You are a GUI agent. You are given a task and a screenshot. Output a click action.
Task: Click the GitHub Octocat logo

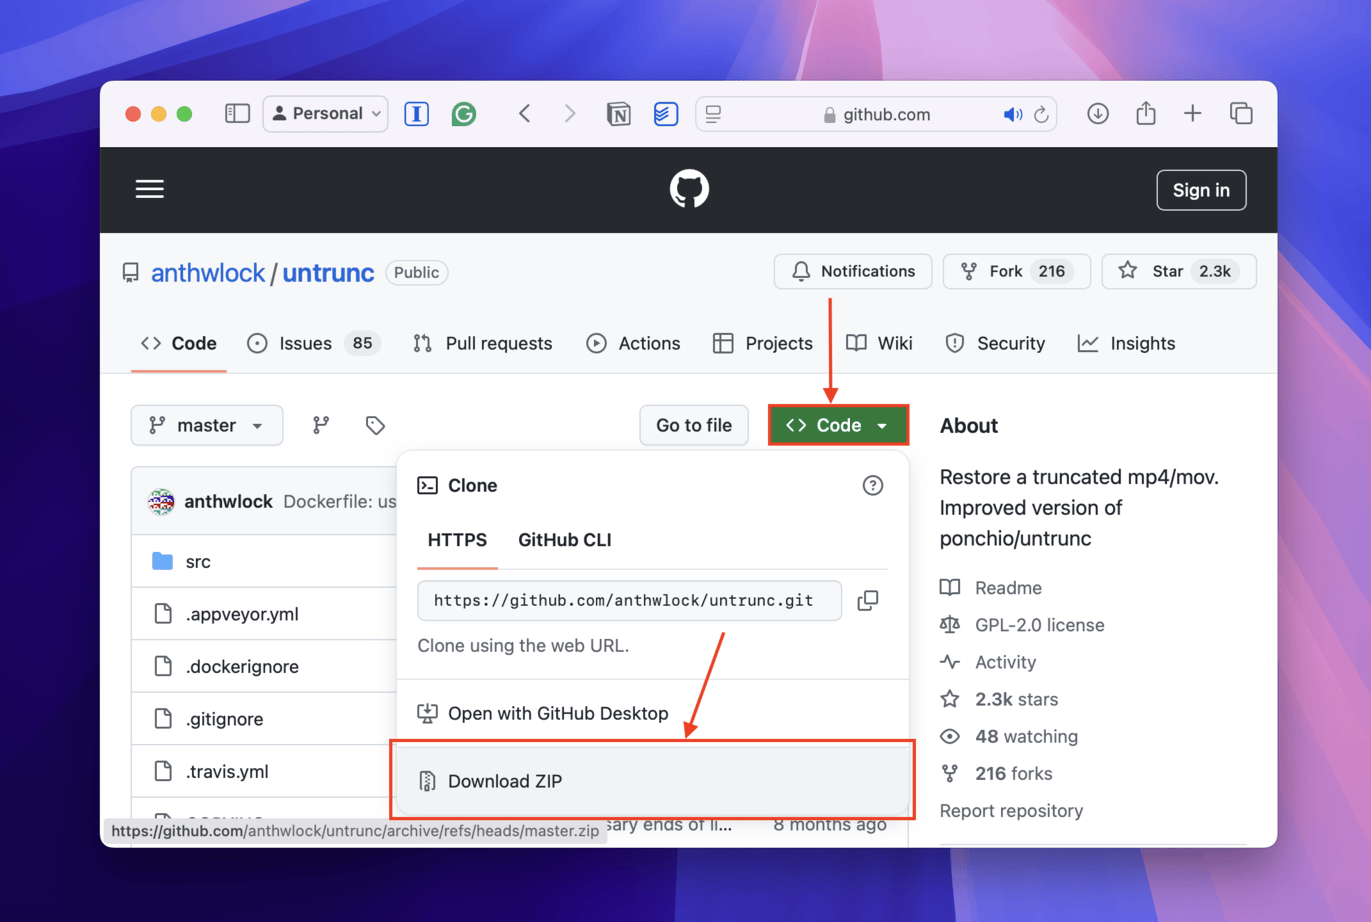(x=689, y=189)
